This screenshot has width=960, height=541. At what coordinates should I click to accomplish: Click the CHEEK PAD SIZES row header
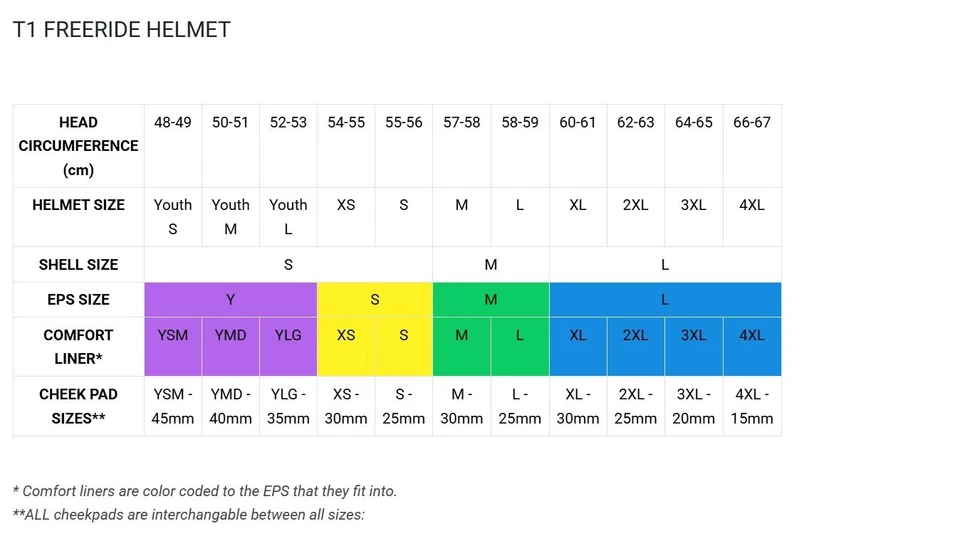coord(78,406)
